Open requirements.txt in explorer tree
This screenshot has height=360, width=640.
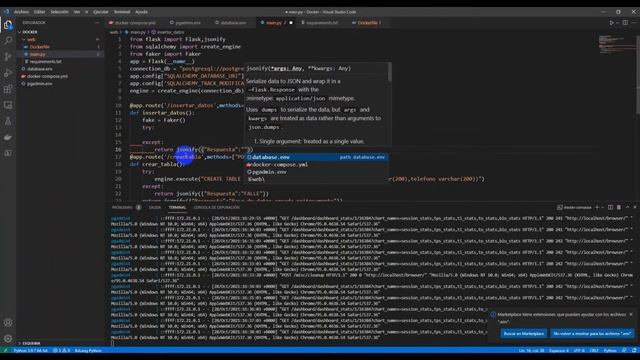tap(60, 62)
